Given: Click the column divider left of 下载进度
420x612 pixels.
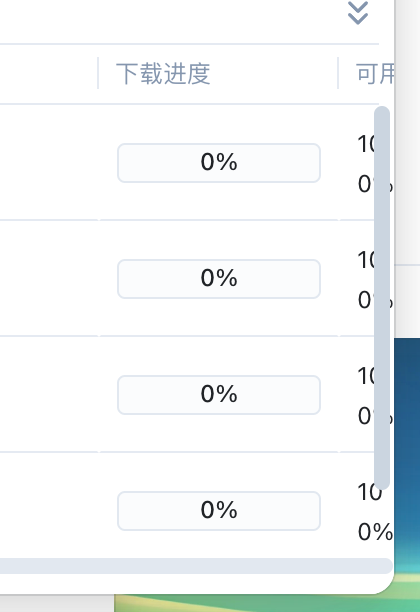Looking at the screenshot, I should [98, 73].
